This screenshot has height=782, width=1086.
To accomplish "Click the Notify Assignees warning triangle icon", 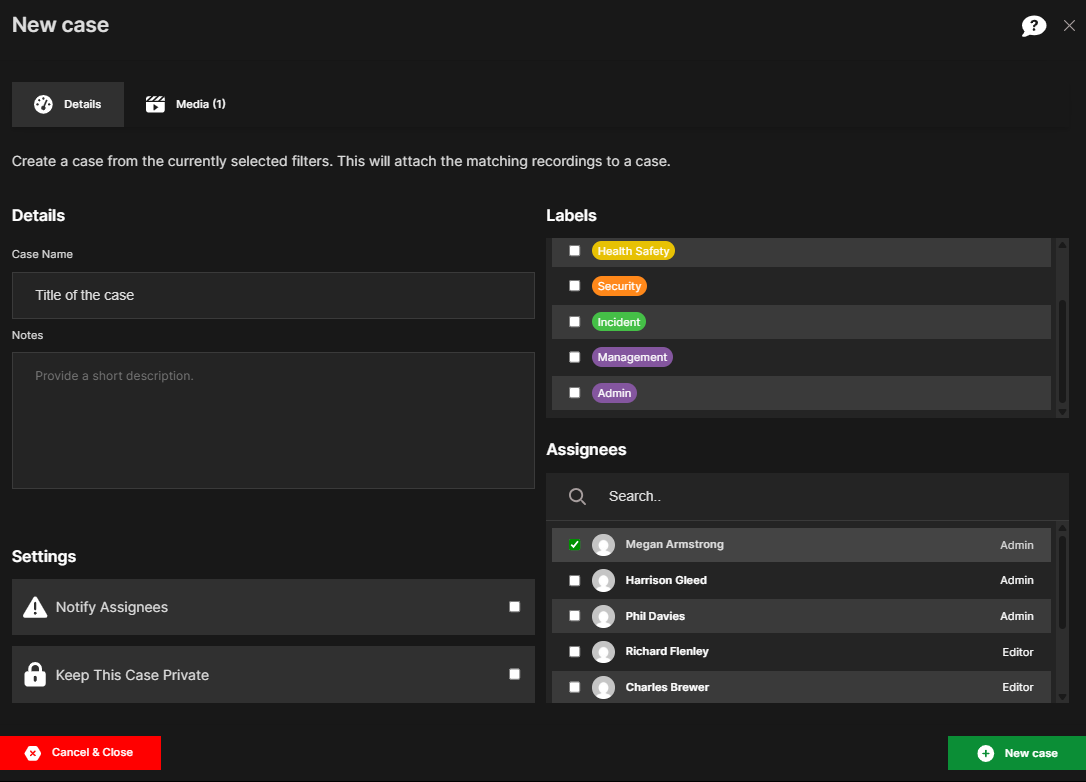I will click(x=35, y=607).
